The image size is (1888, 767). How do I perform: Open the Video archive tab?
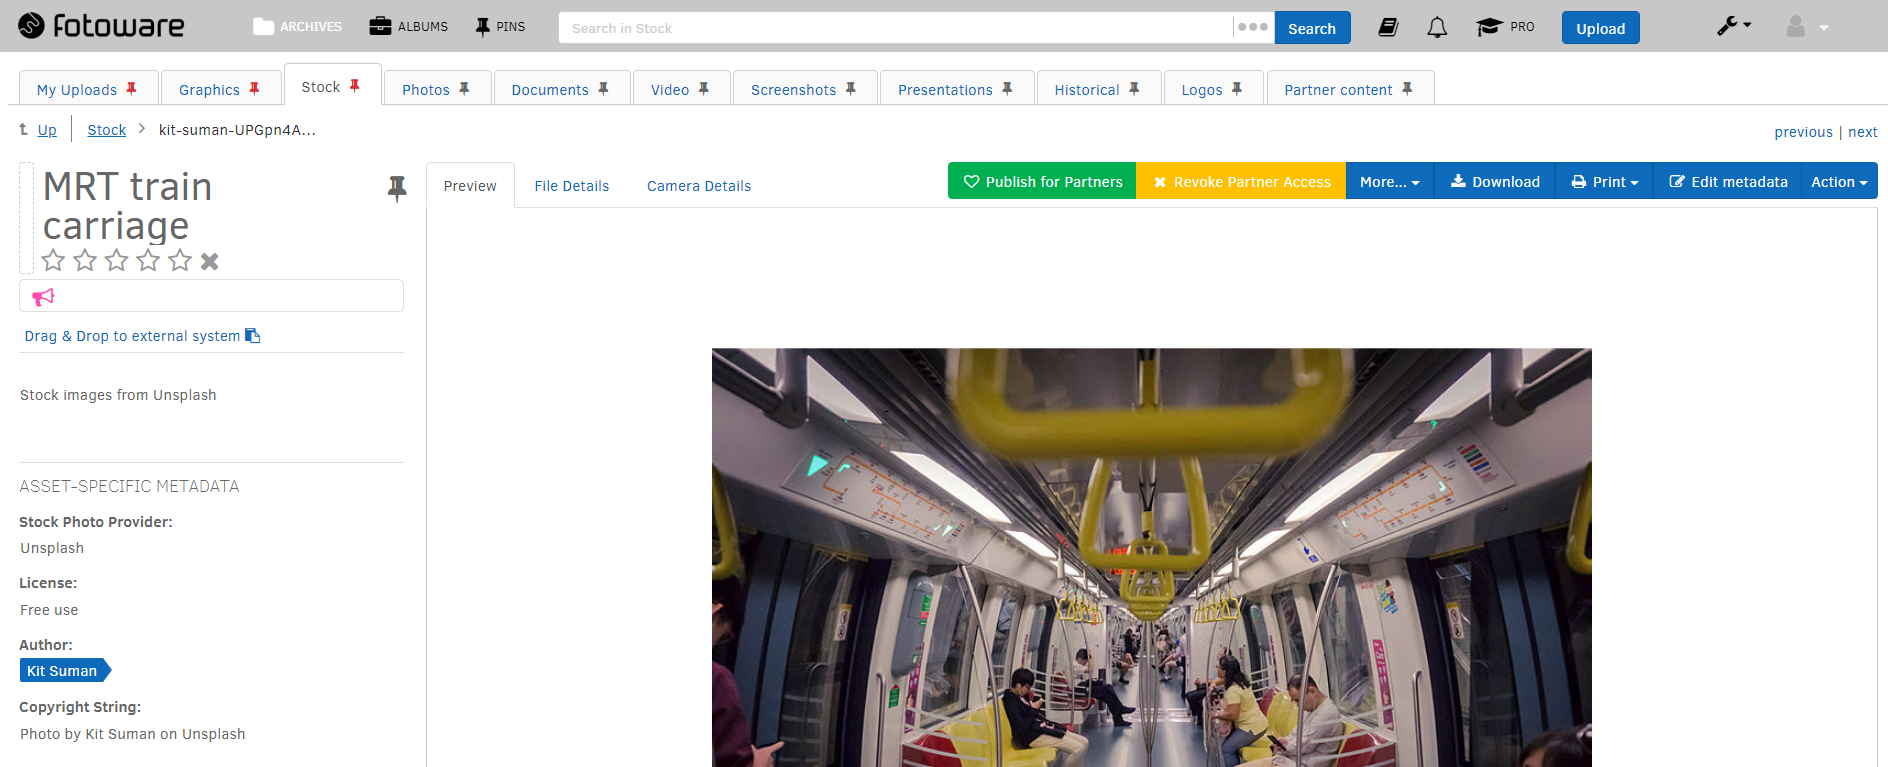click(x=670, y=89)
